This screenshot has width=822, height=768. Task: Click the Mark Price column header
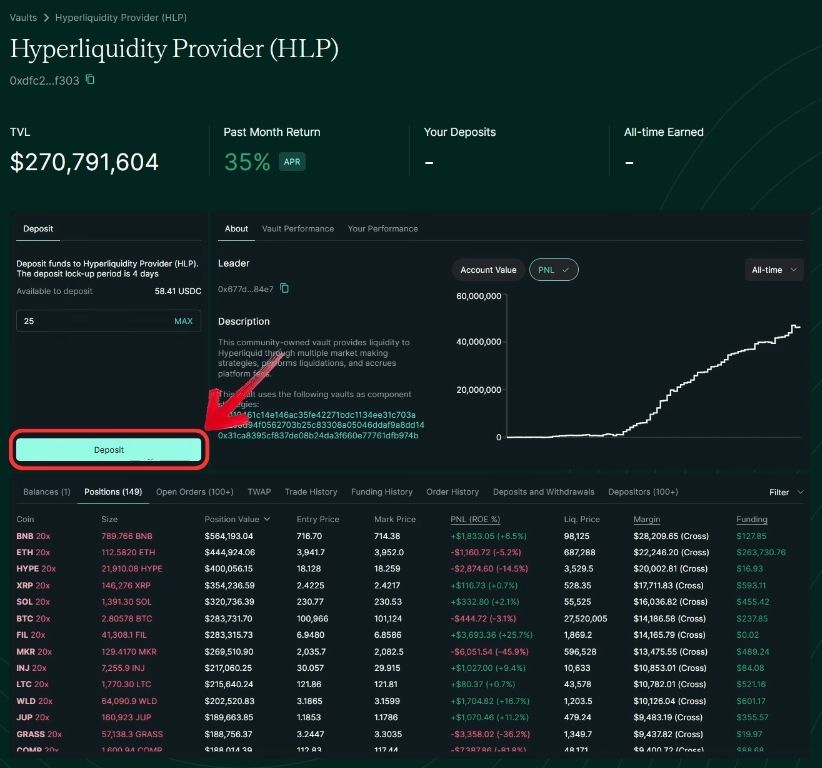[x=395, y=519]
